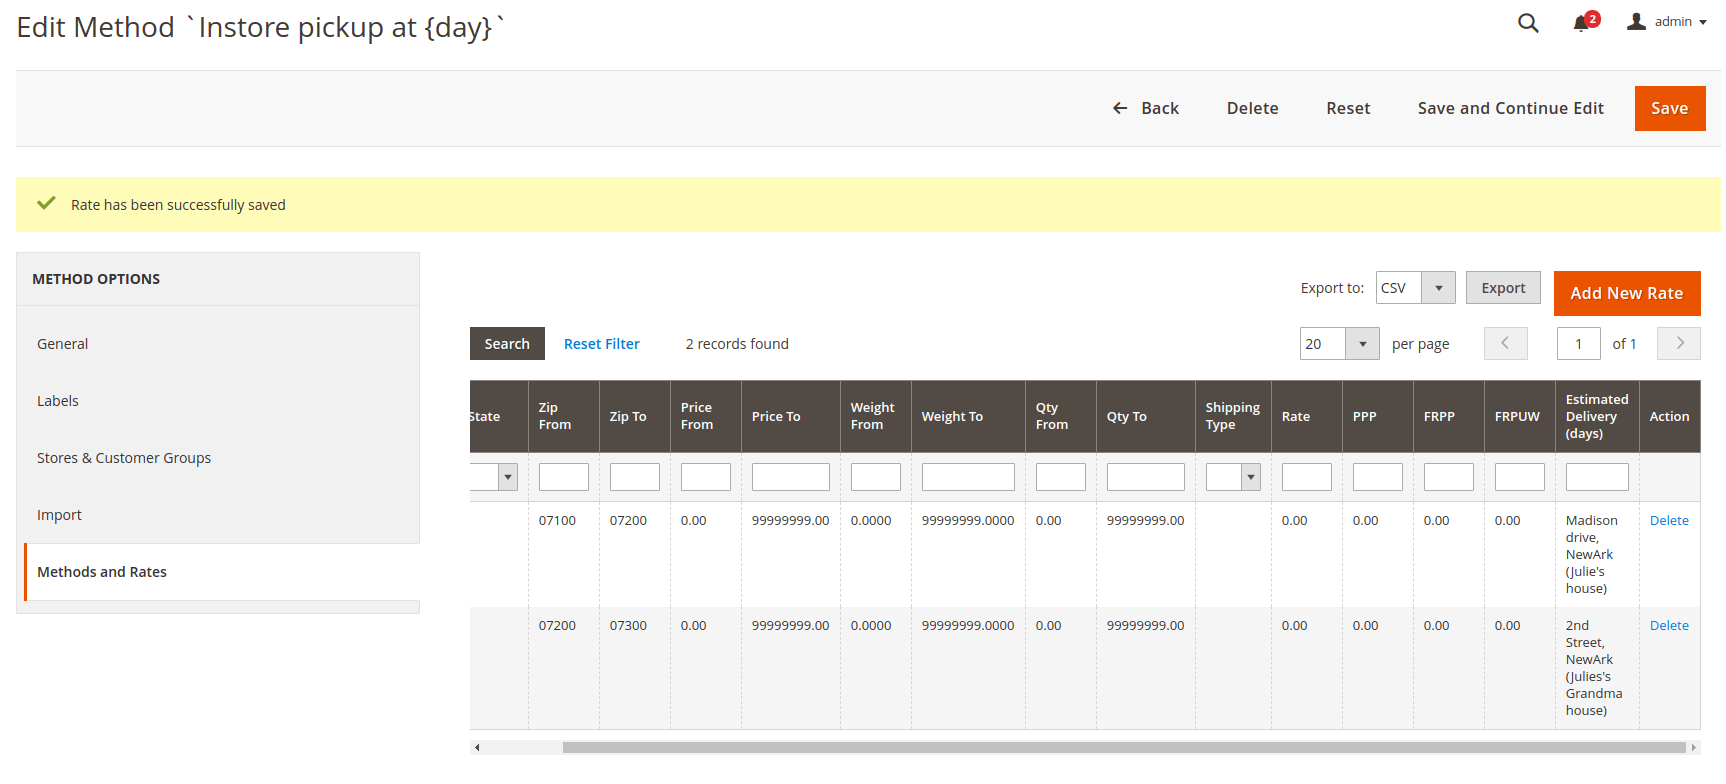This screenshot has width=1726, height=784.
Task: Expand the CSV export format dropdown
Action: click(1438, 288)
